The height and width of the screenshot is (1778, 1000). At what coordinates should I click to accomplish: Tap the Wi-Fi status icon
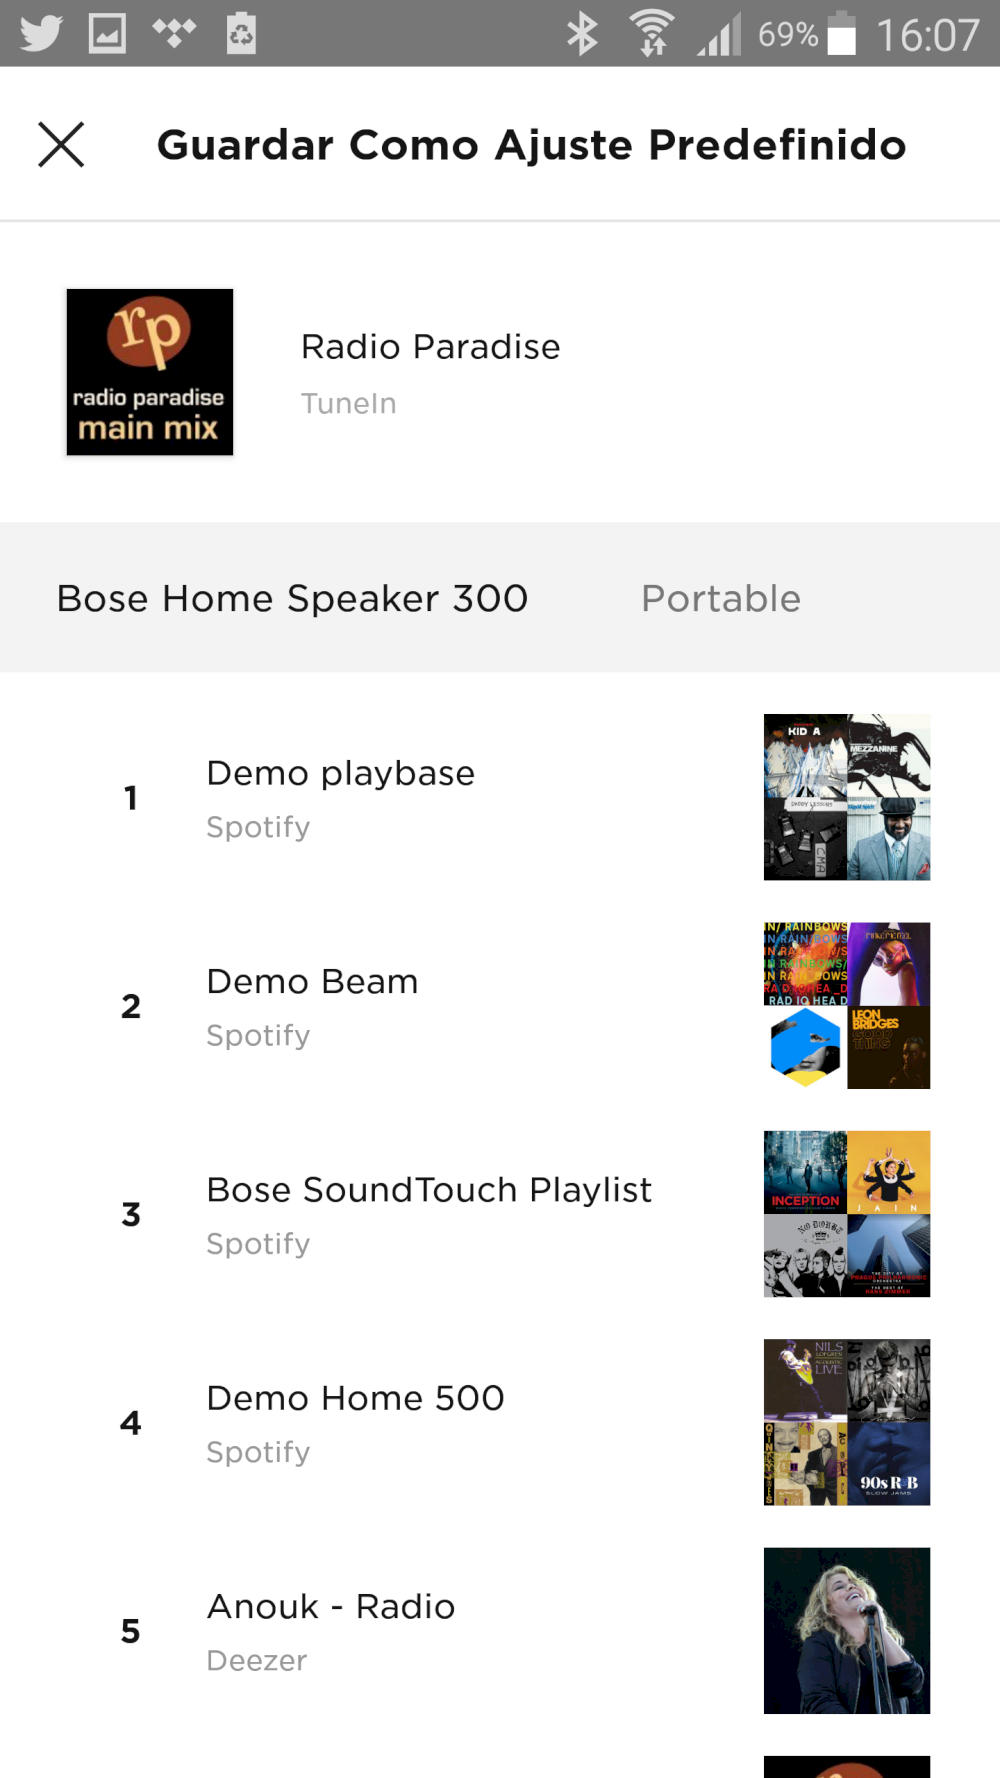pyautogui.click(x=651, y=34)
